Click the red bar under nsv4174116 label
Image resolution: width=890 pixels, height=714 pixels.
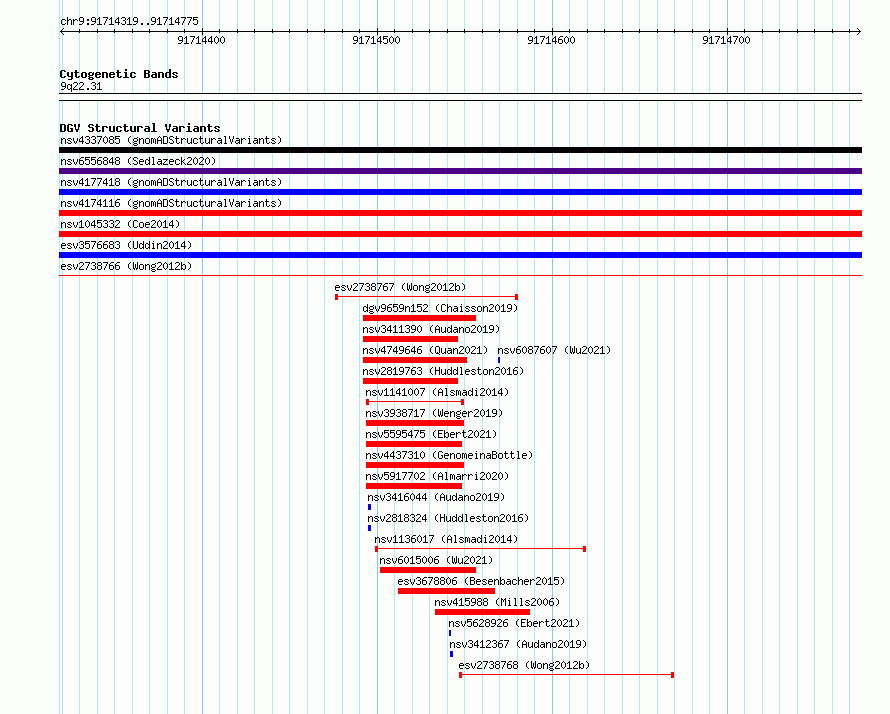(x=460, y=213)
